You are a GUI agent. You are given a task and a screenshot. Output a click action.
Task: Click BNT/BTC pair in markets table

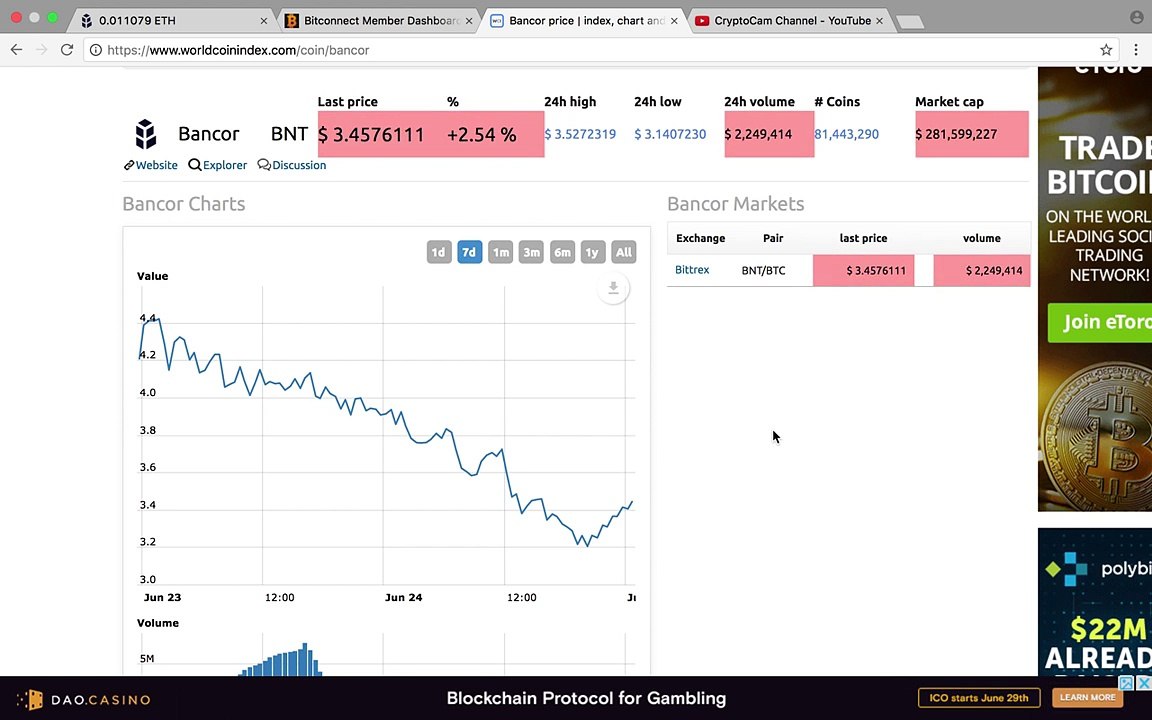(x=763, y=270)
